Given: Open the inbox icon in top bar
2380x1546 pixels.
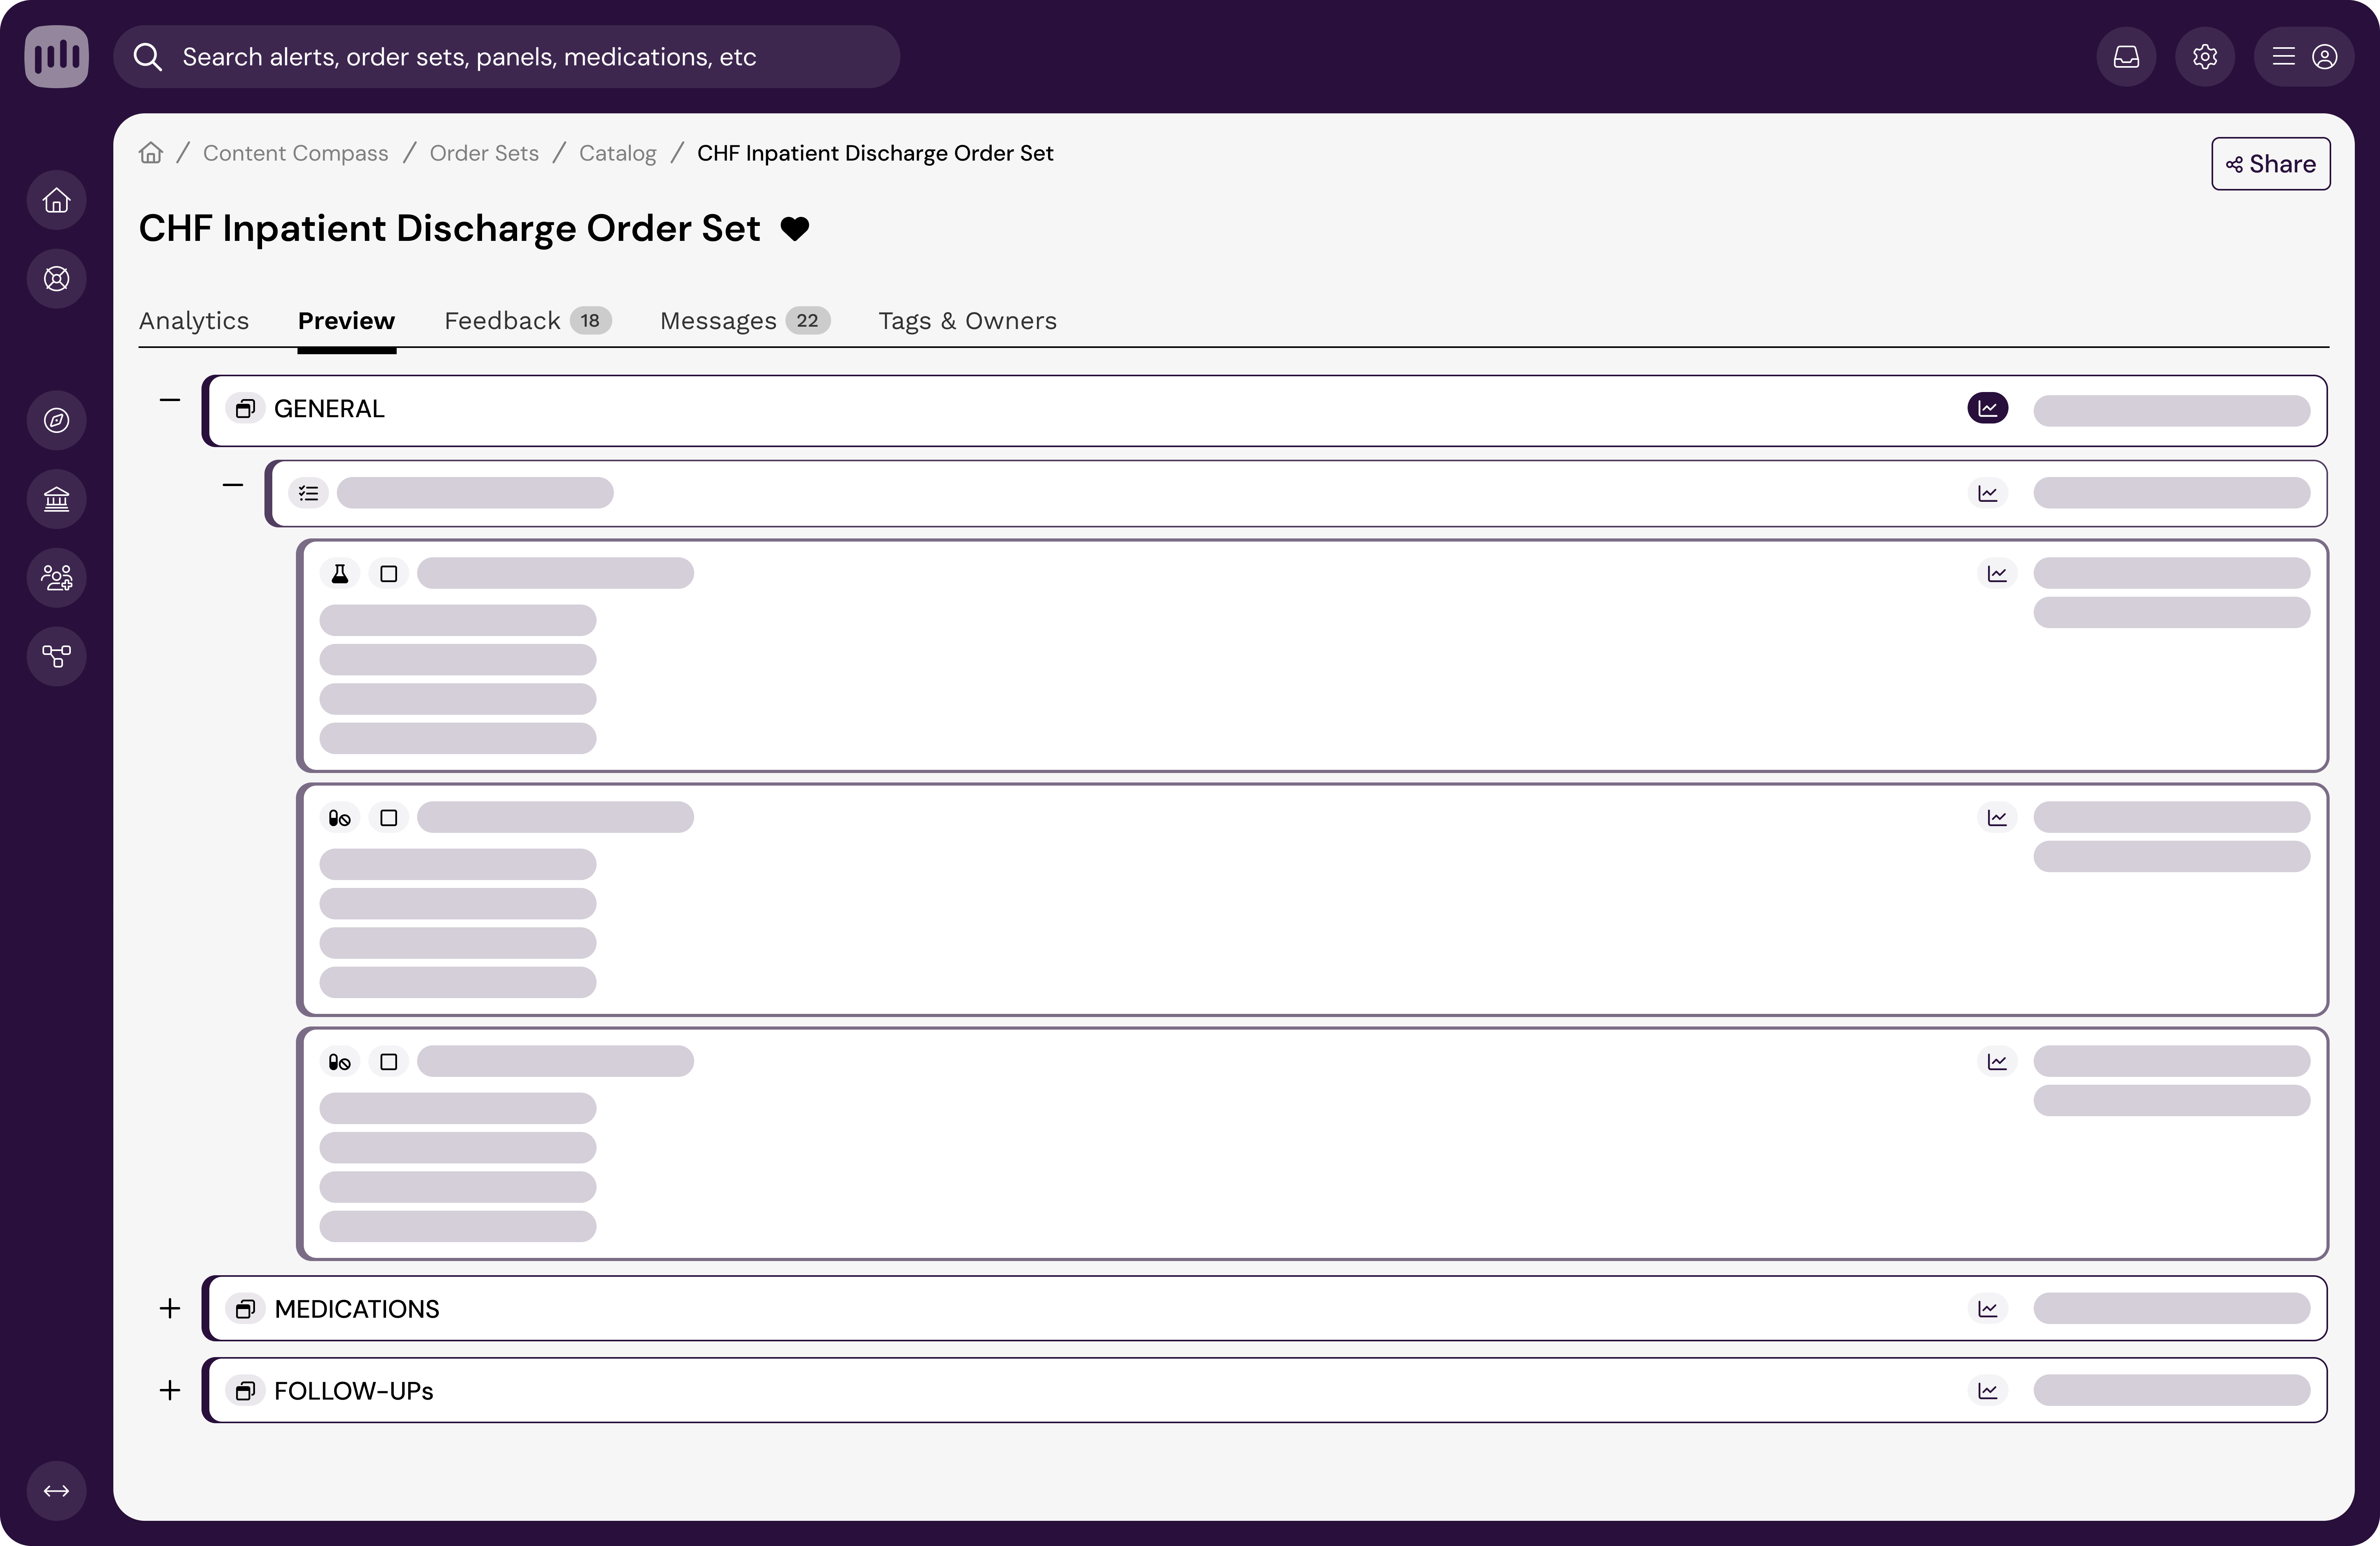Looking at the screenshot, I should [2126, 57].
